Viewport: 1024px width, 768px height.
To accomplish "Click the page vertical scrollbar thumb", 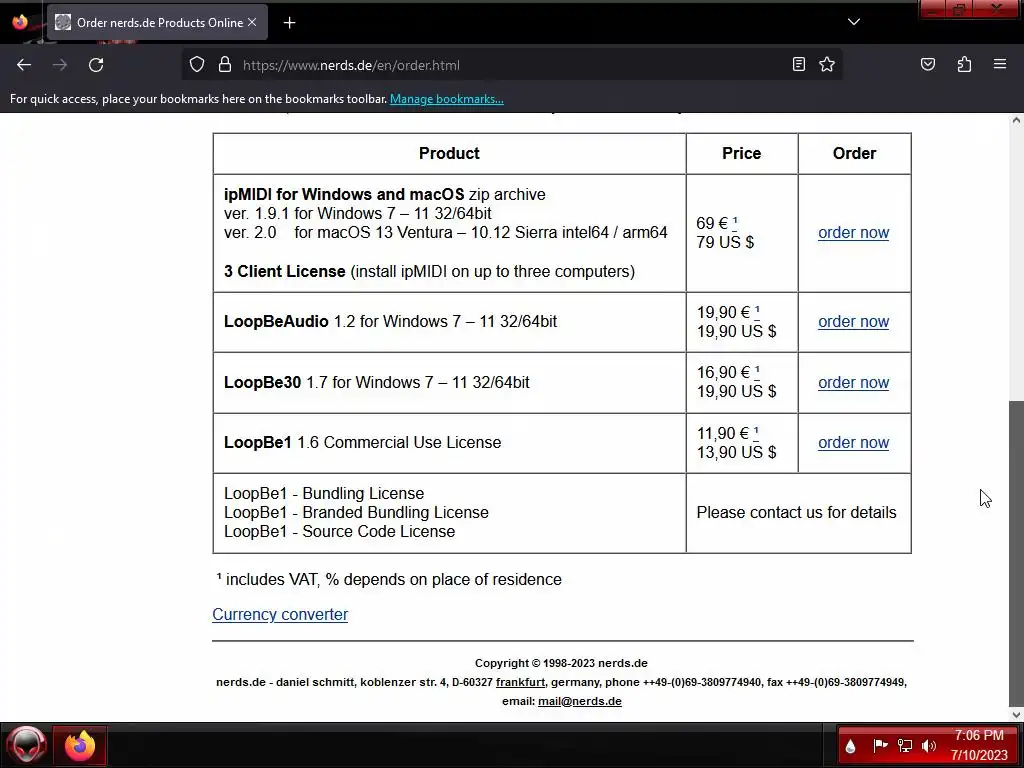I will pyautogui.click(x=1016, y=552).
